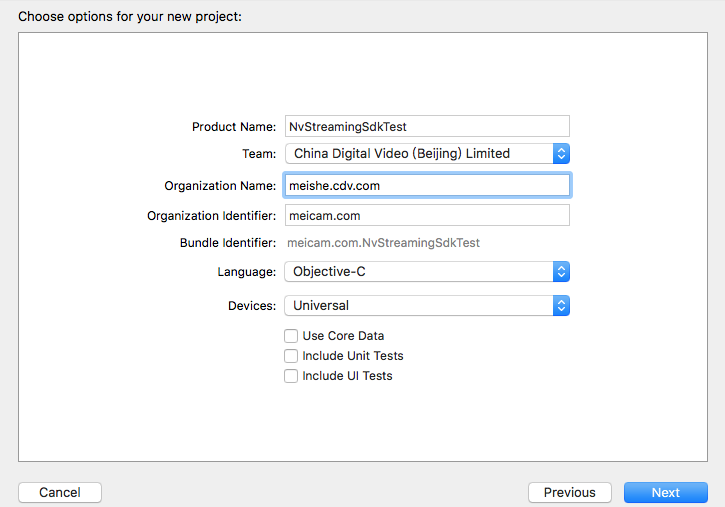Expand the Devices popup showing Universal
Screen dimensions: 725x507
tap(427, 305)
